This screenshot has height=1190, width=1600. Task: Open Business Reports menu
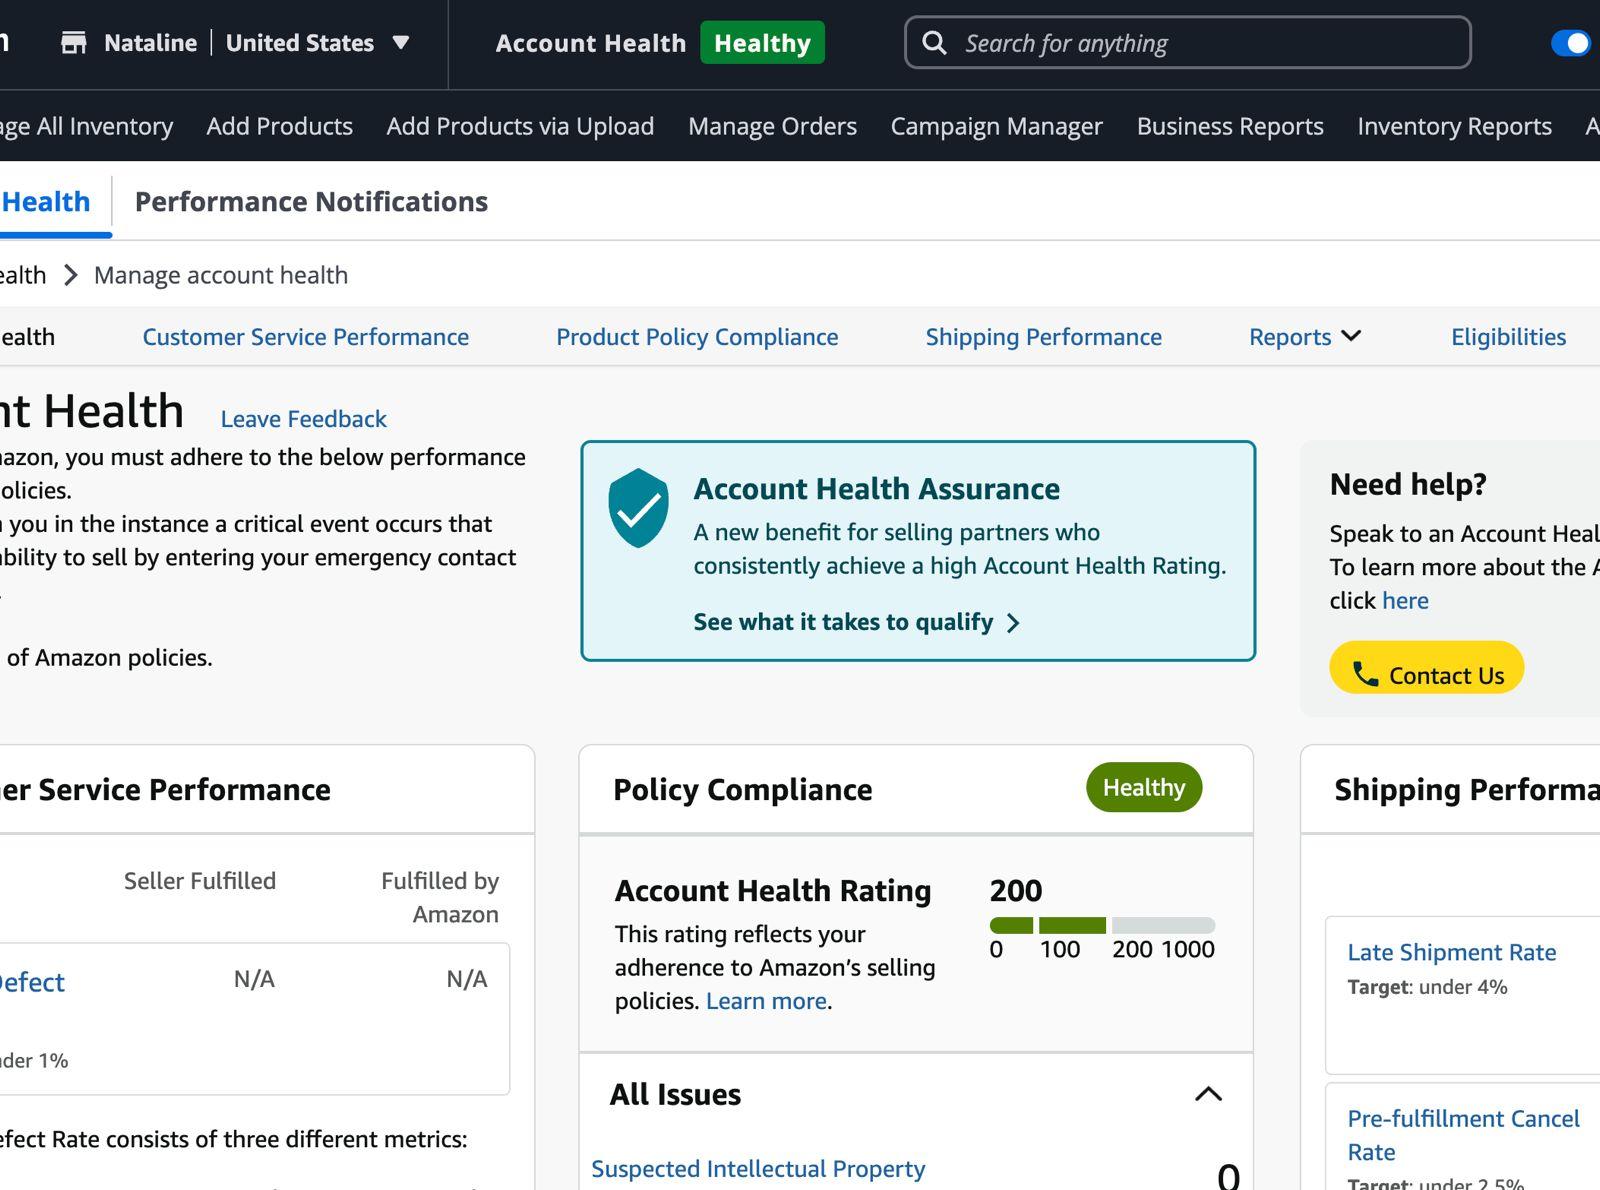tap(1230, 126)
